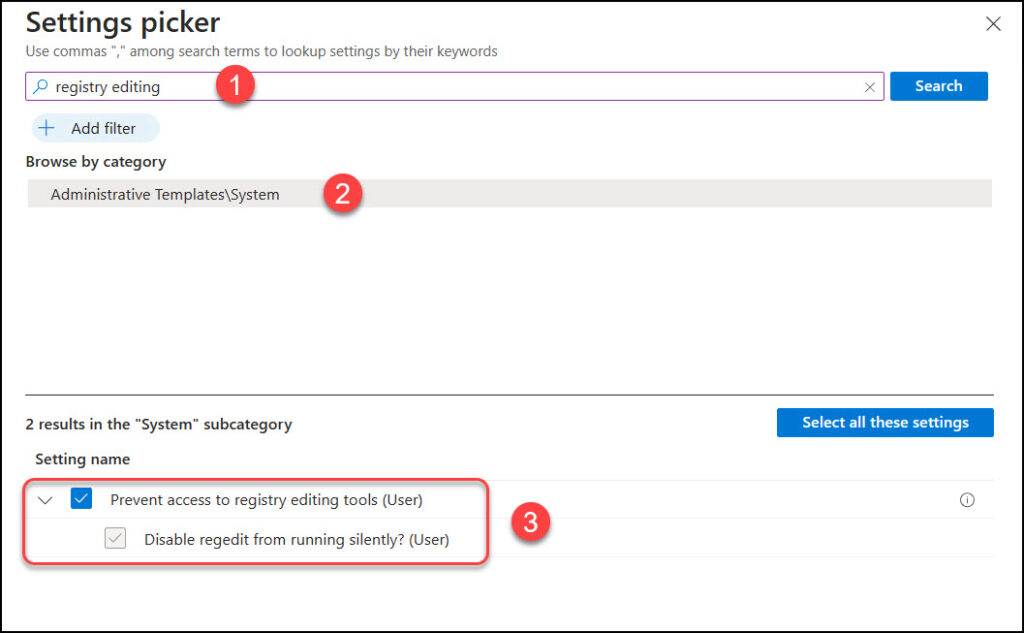The image size is (1024, 633).
Task: Click the Setting name column header
Action: tap(82, 459)
